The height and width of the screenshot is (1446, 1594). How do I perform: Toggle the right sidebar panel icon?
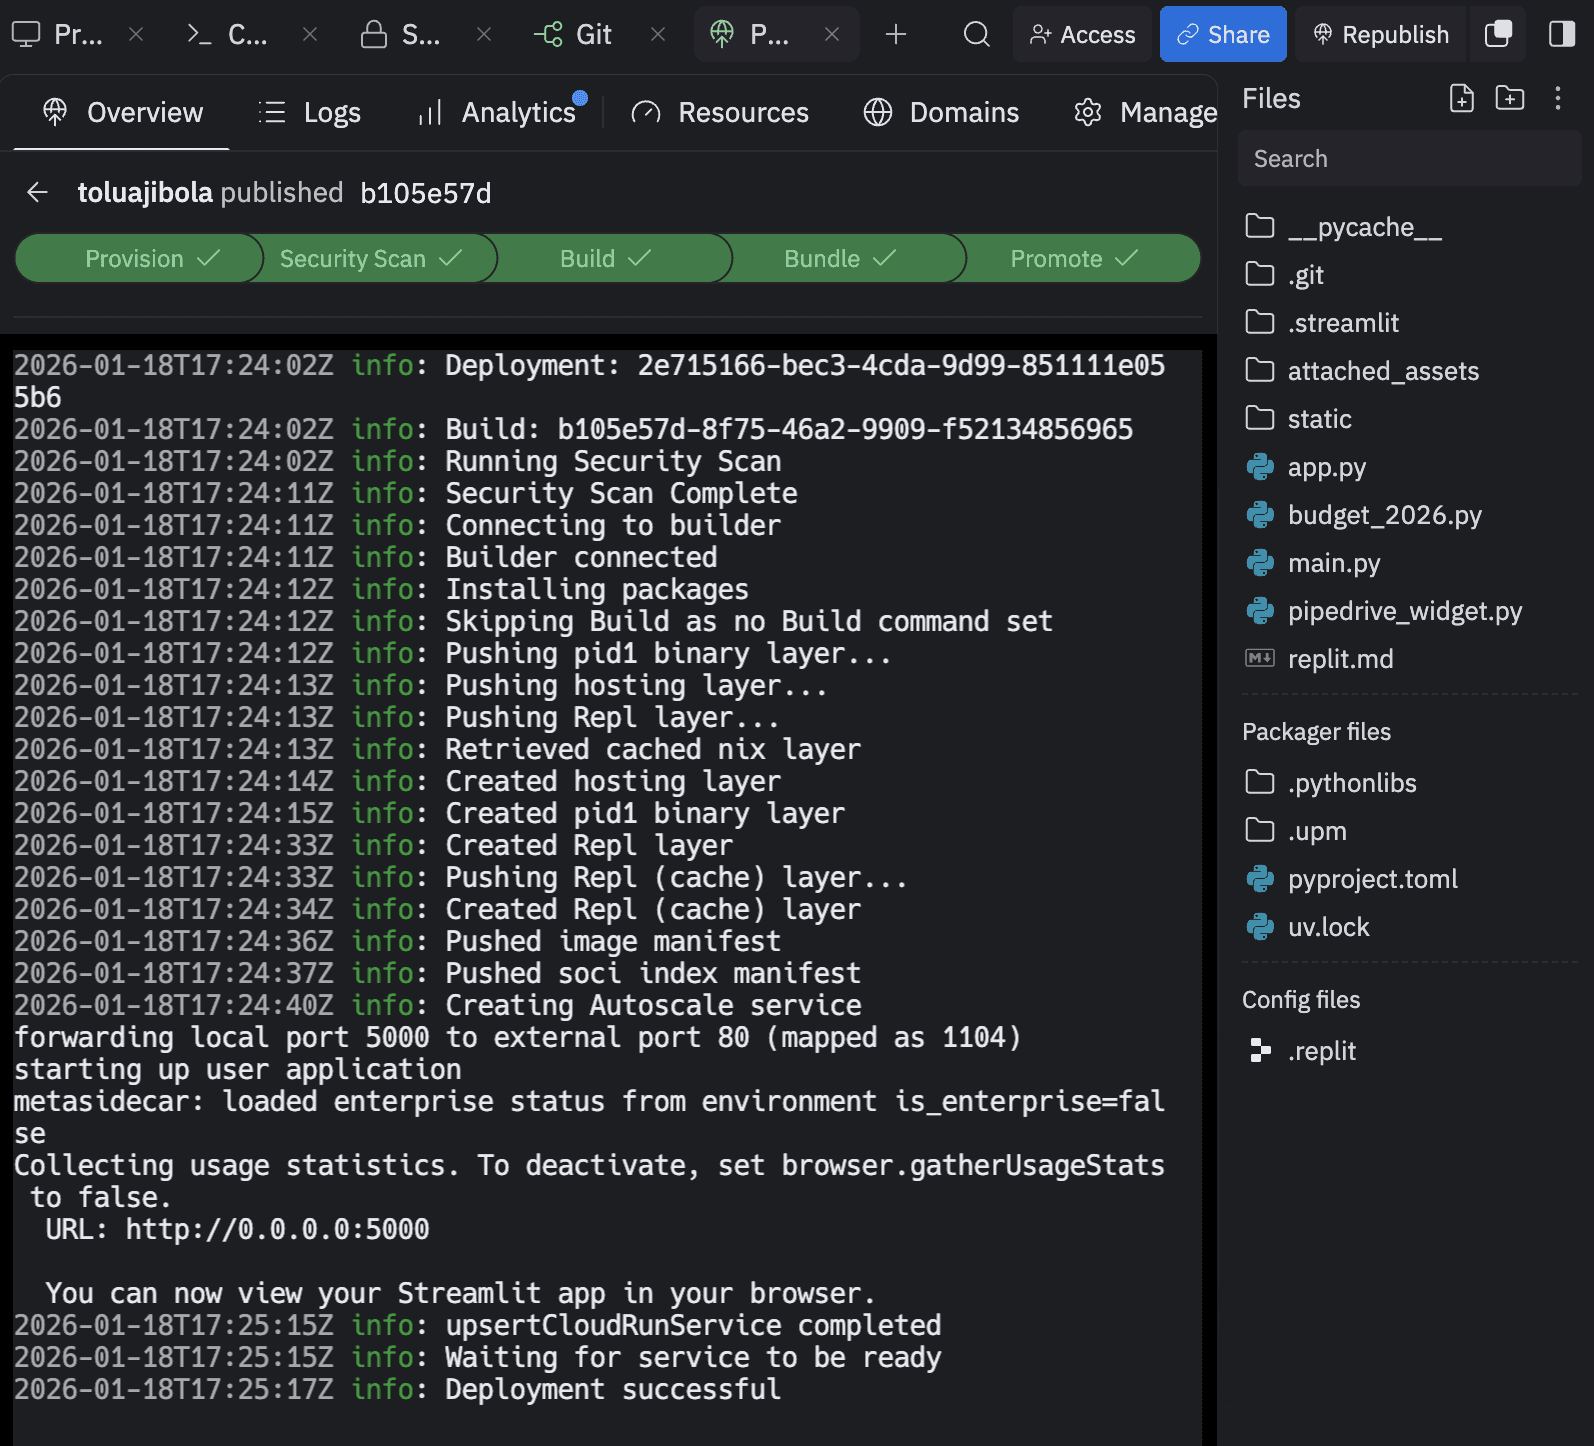pyautogui.click(x=1561, y=35)
